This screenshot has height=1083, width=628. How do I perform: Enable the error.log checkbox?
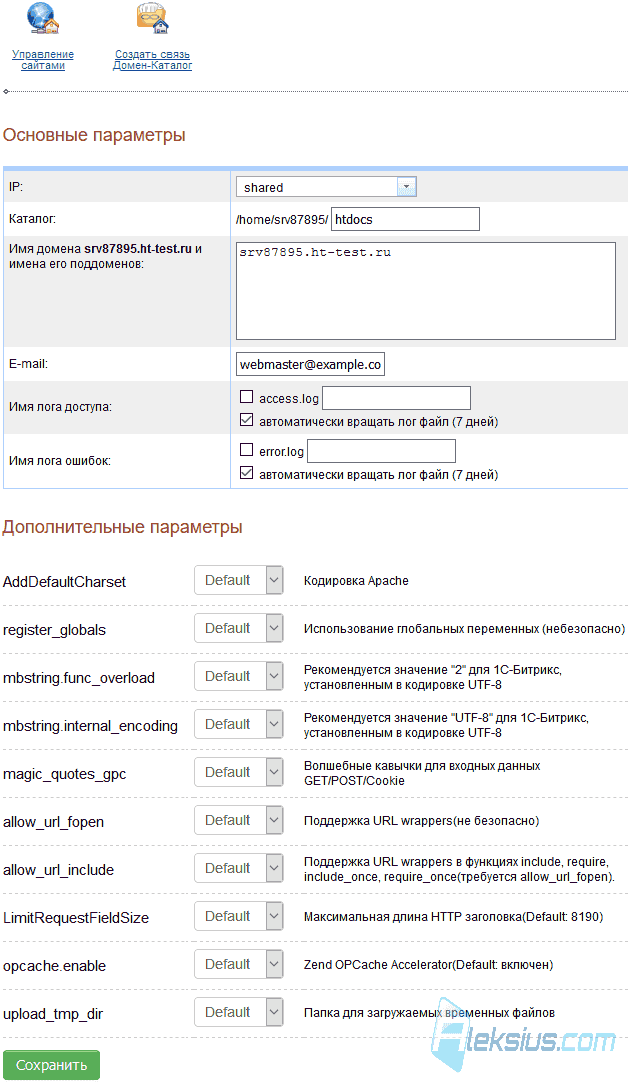click(246, 450)
